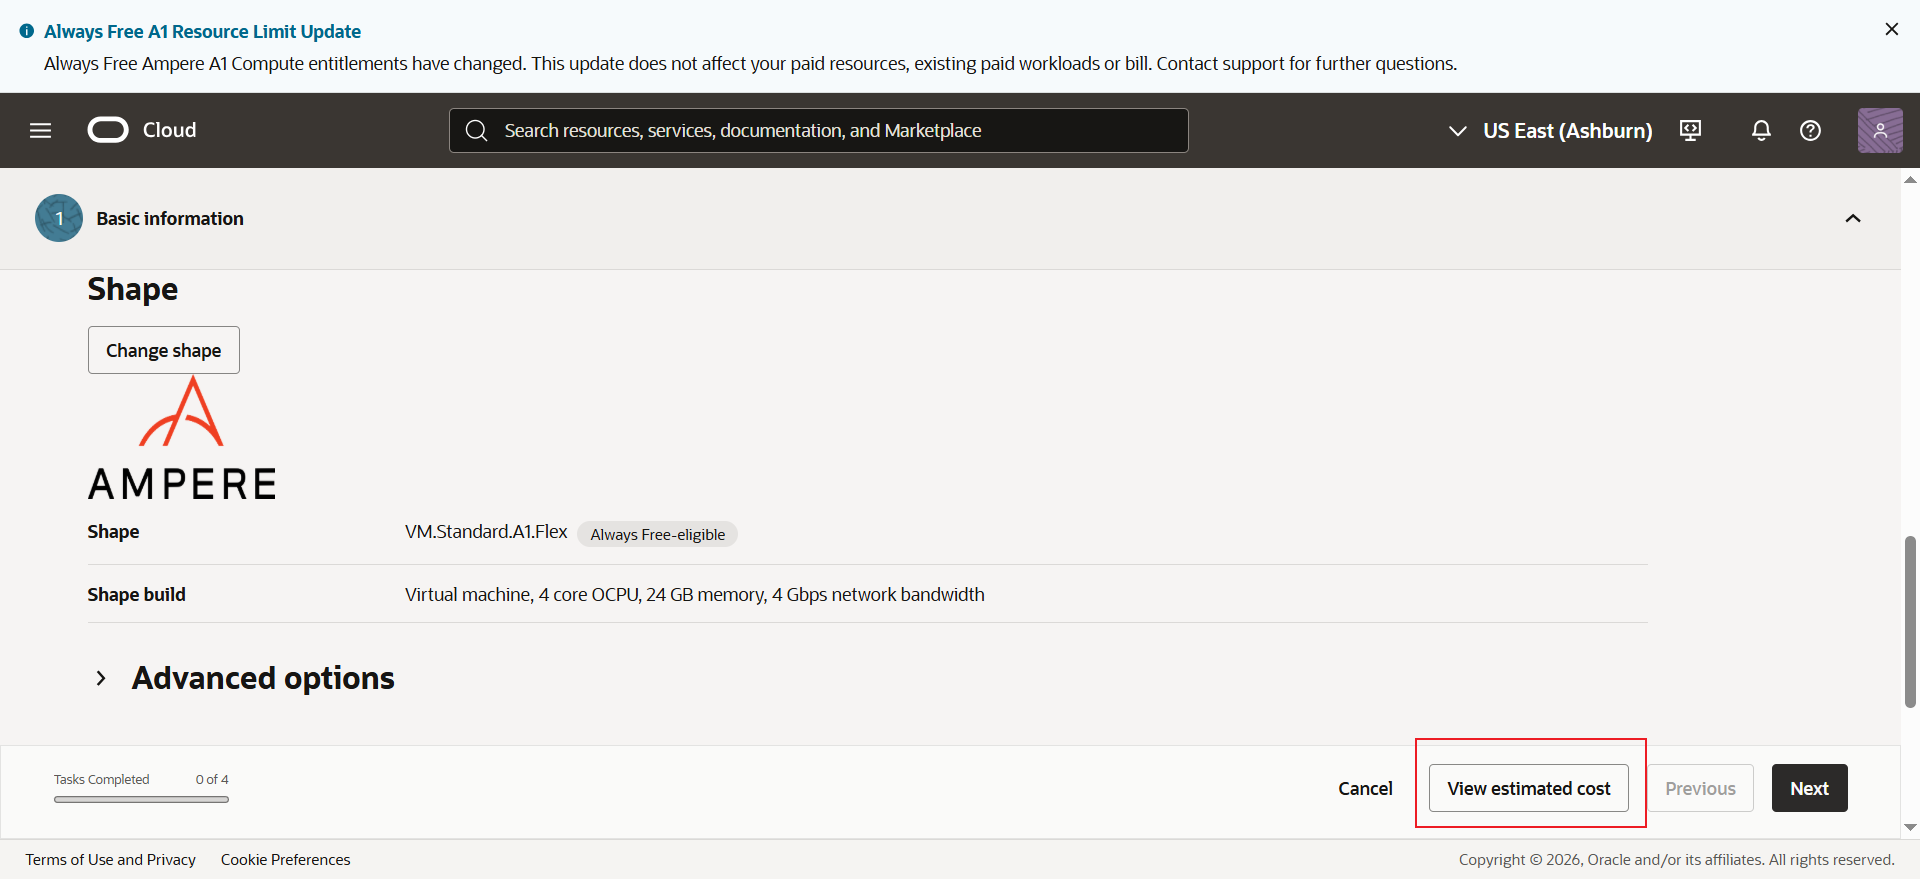
Task: Click the Oracle Cloud logo
Action: (142, 130)
